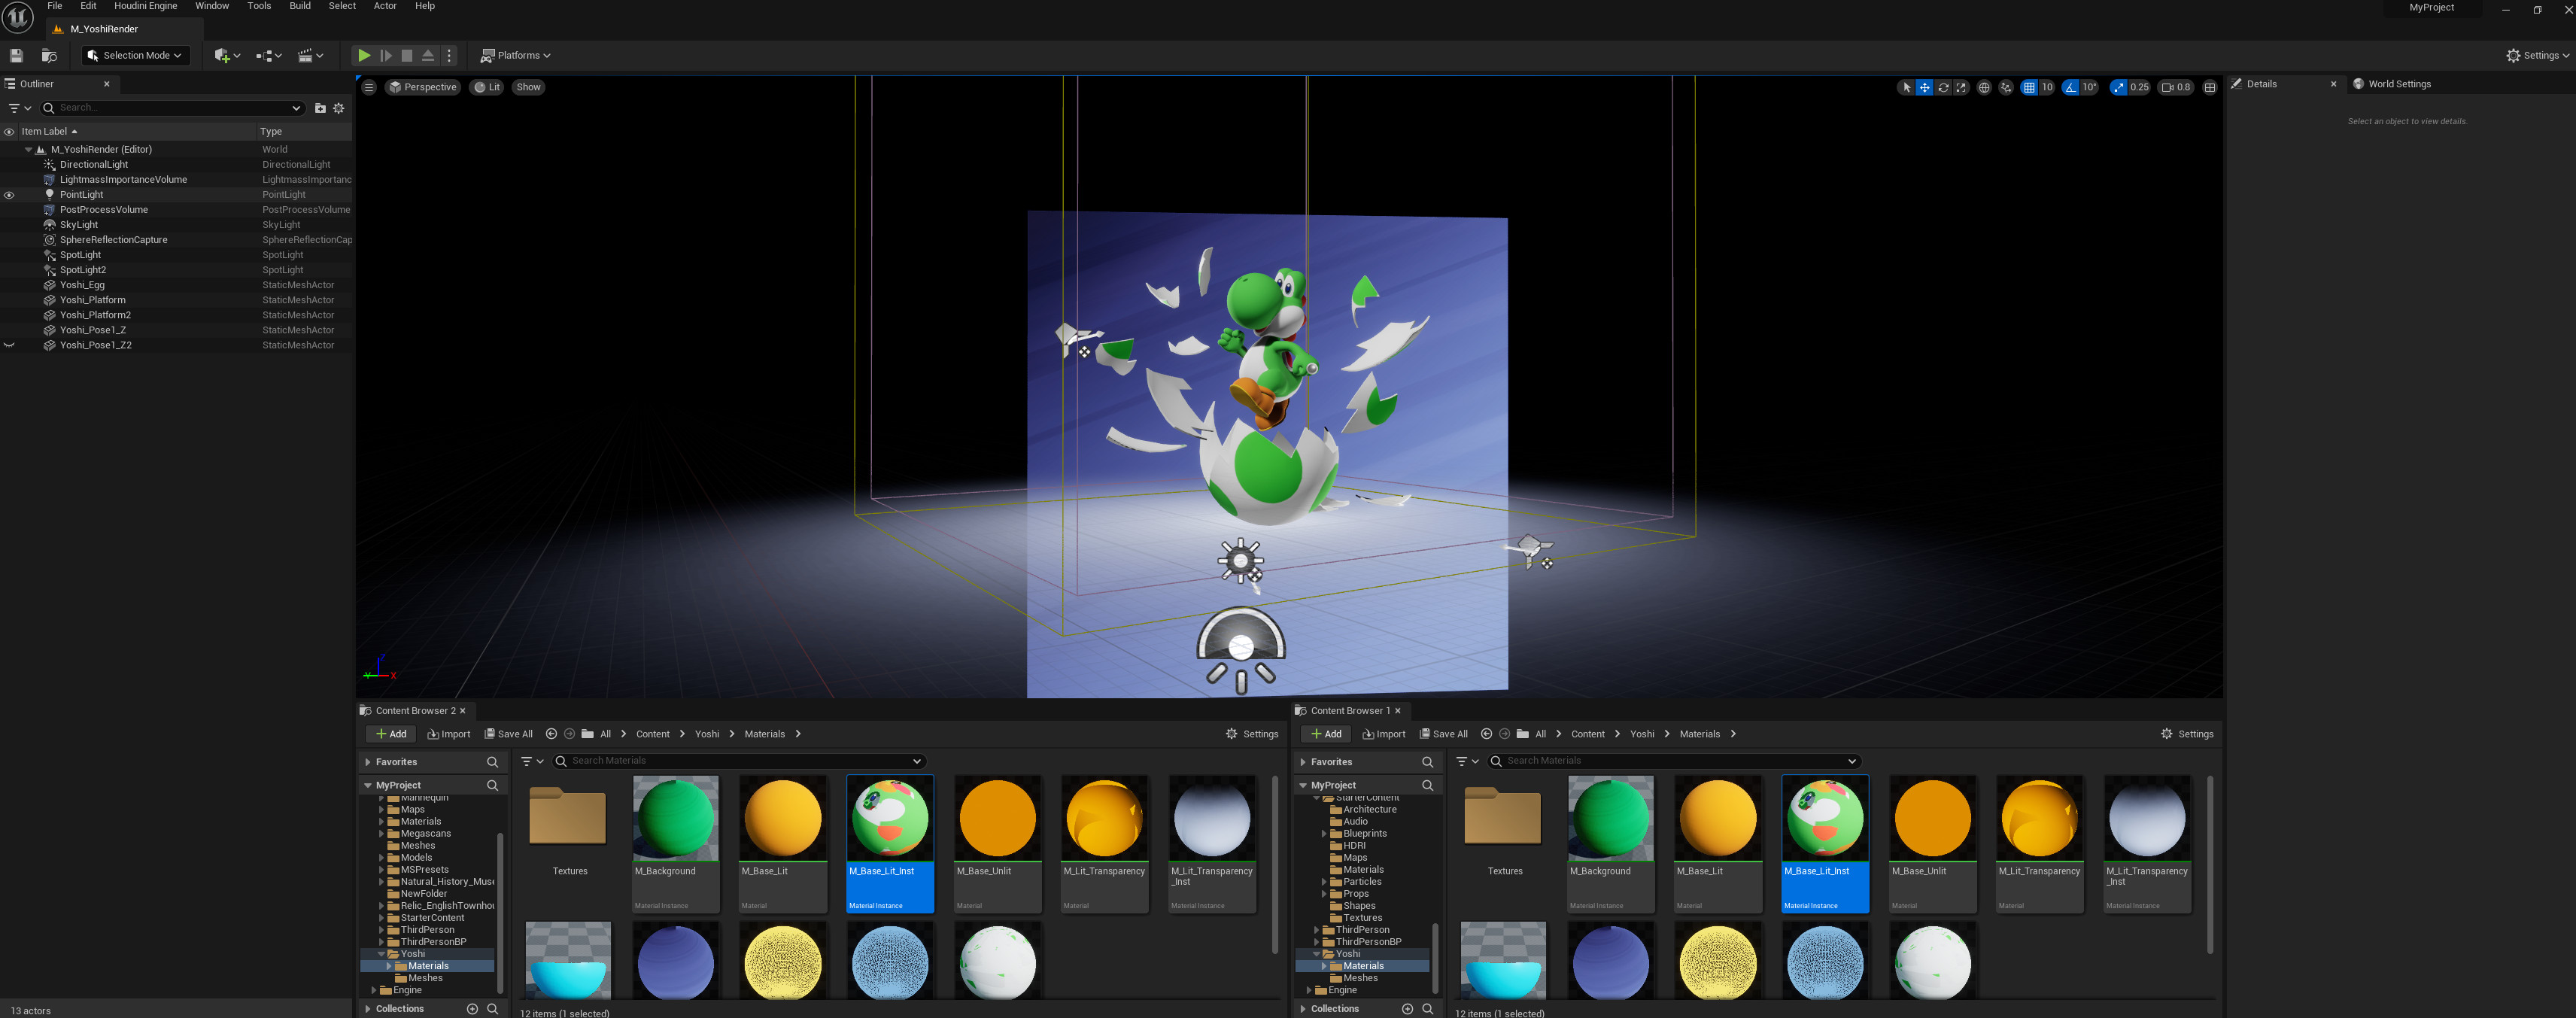Open the viewport Show flags menu

point(528,87)
